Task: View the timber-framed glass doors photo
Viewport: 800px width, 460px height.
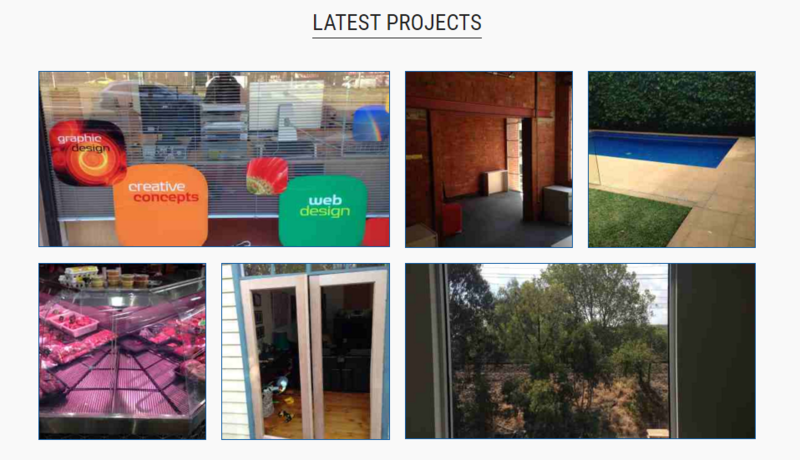Action: (x=305, y=351)
